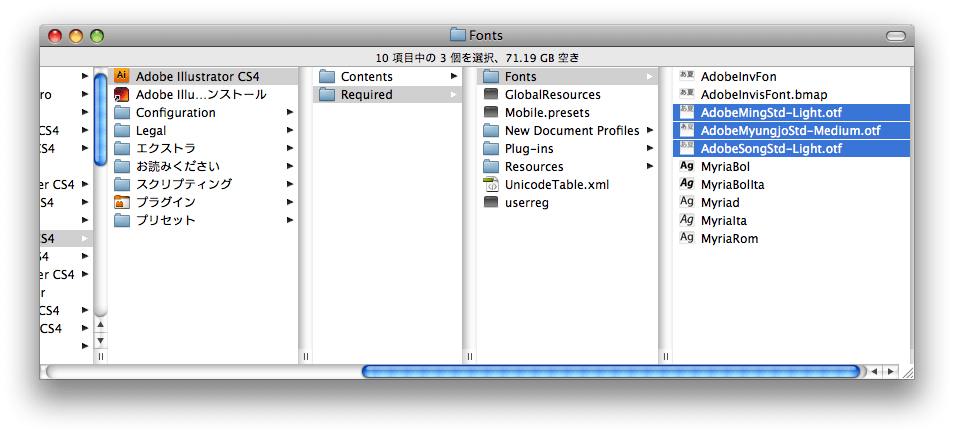Select the お読みください folder name

pyautogui.click(x=178, y=166)
